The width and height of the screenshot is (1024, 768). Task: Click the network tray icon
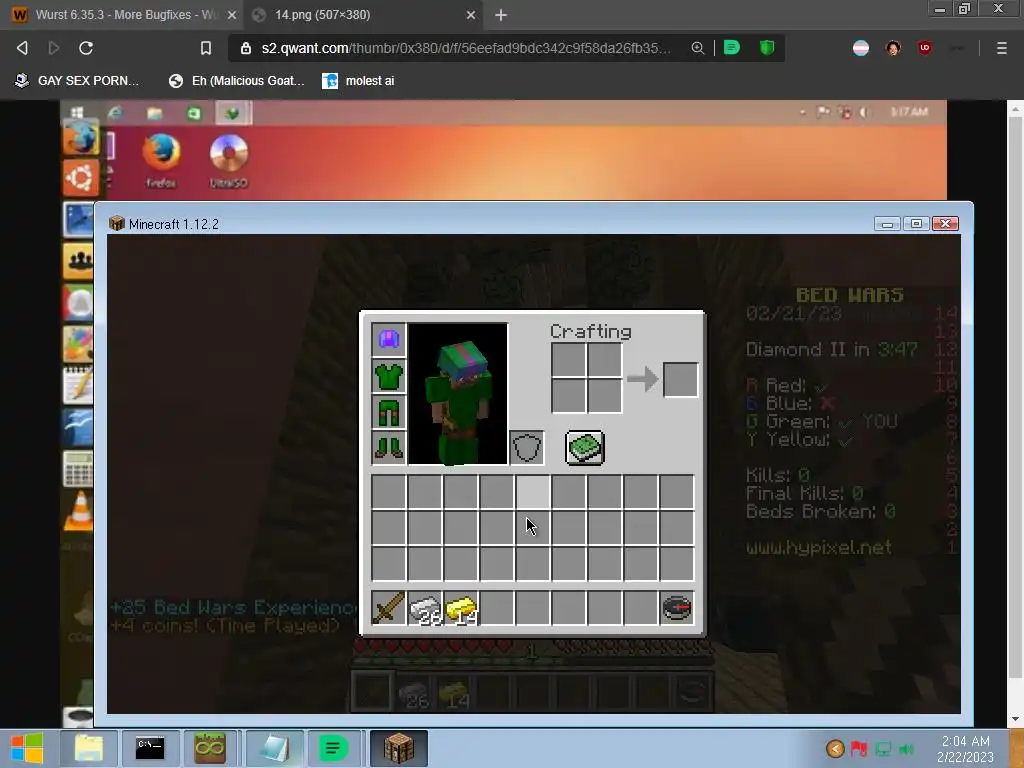pos(883,748)
